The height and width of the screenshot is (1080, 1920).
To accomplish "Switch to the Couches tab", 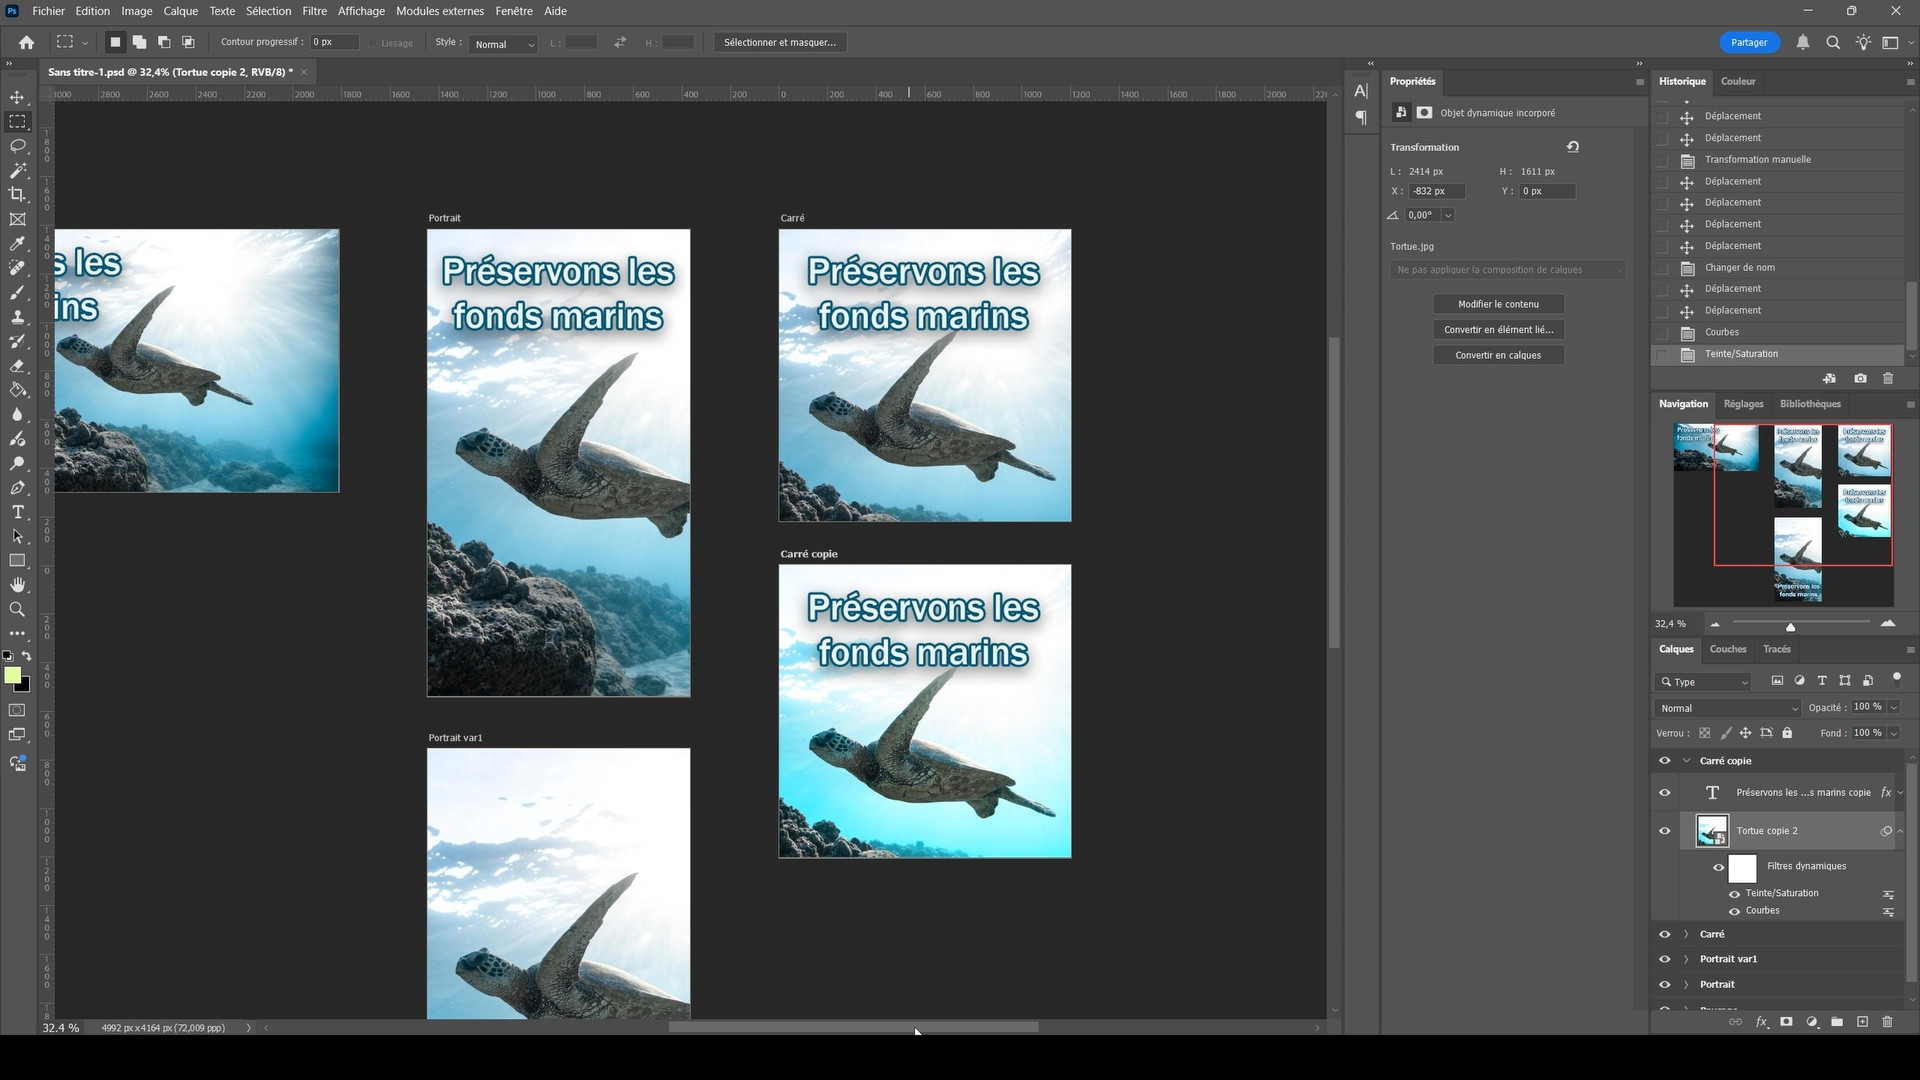I will tap(1727, 649).
